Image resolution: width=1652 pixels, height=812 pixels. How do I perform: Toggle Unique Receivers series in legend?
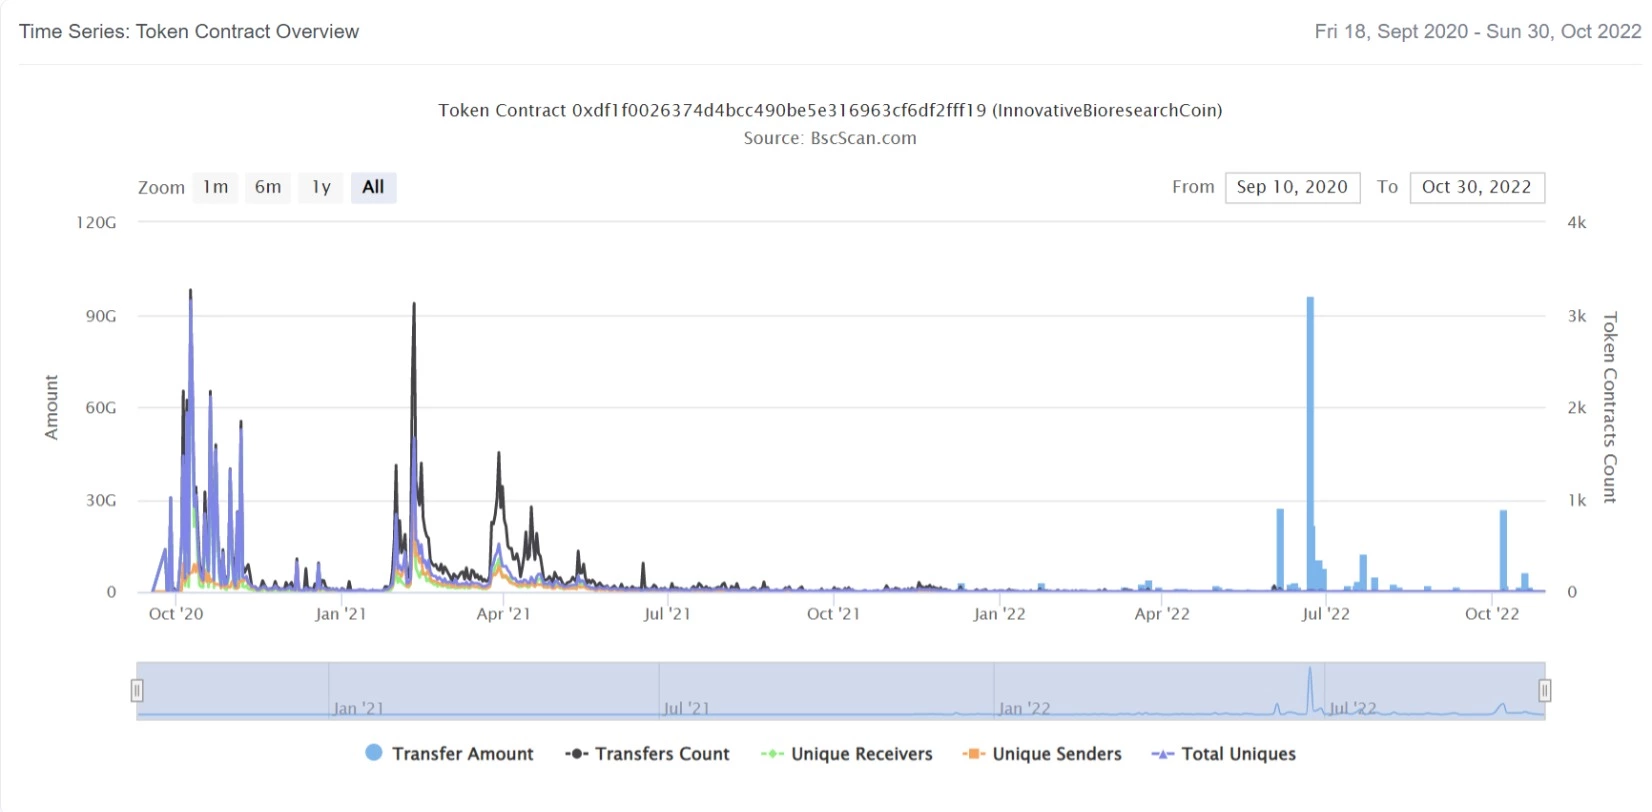(x=847, y=754)
